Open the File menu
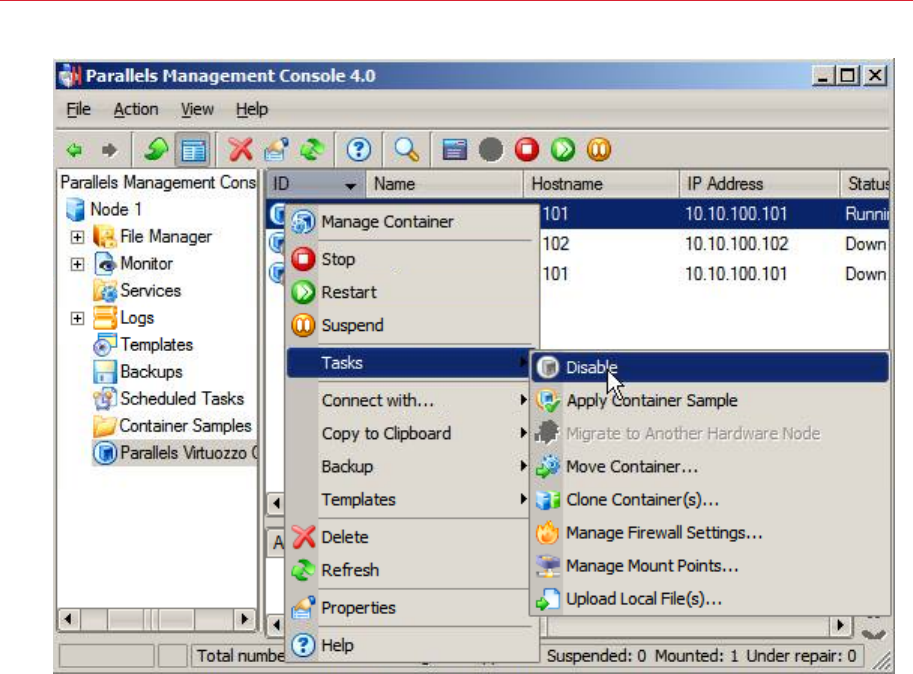913x674 pixels. 79,109
